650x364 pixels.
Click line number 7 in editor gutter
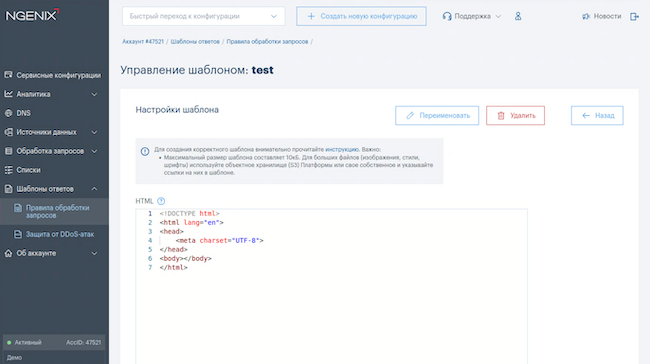pos(150,267)
